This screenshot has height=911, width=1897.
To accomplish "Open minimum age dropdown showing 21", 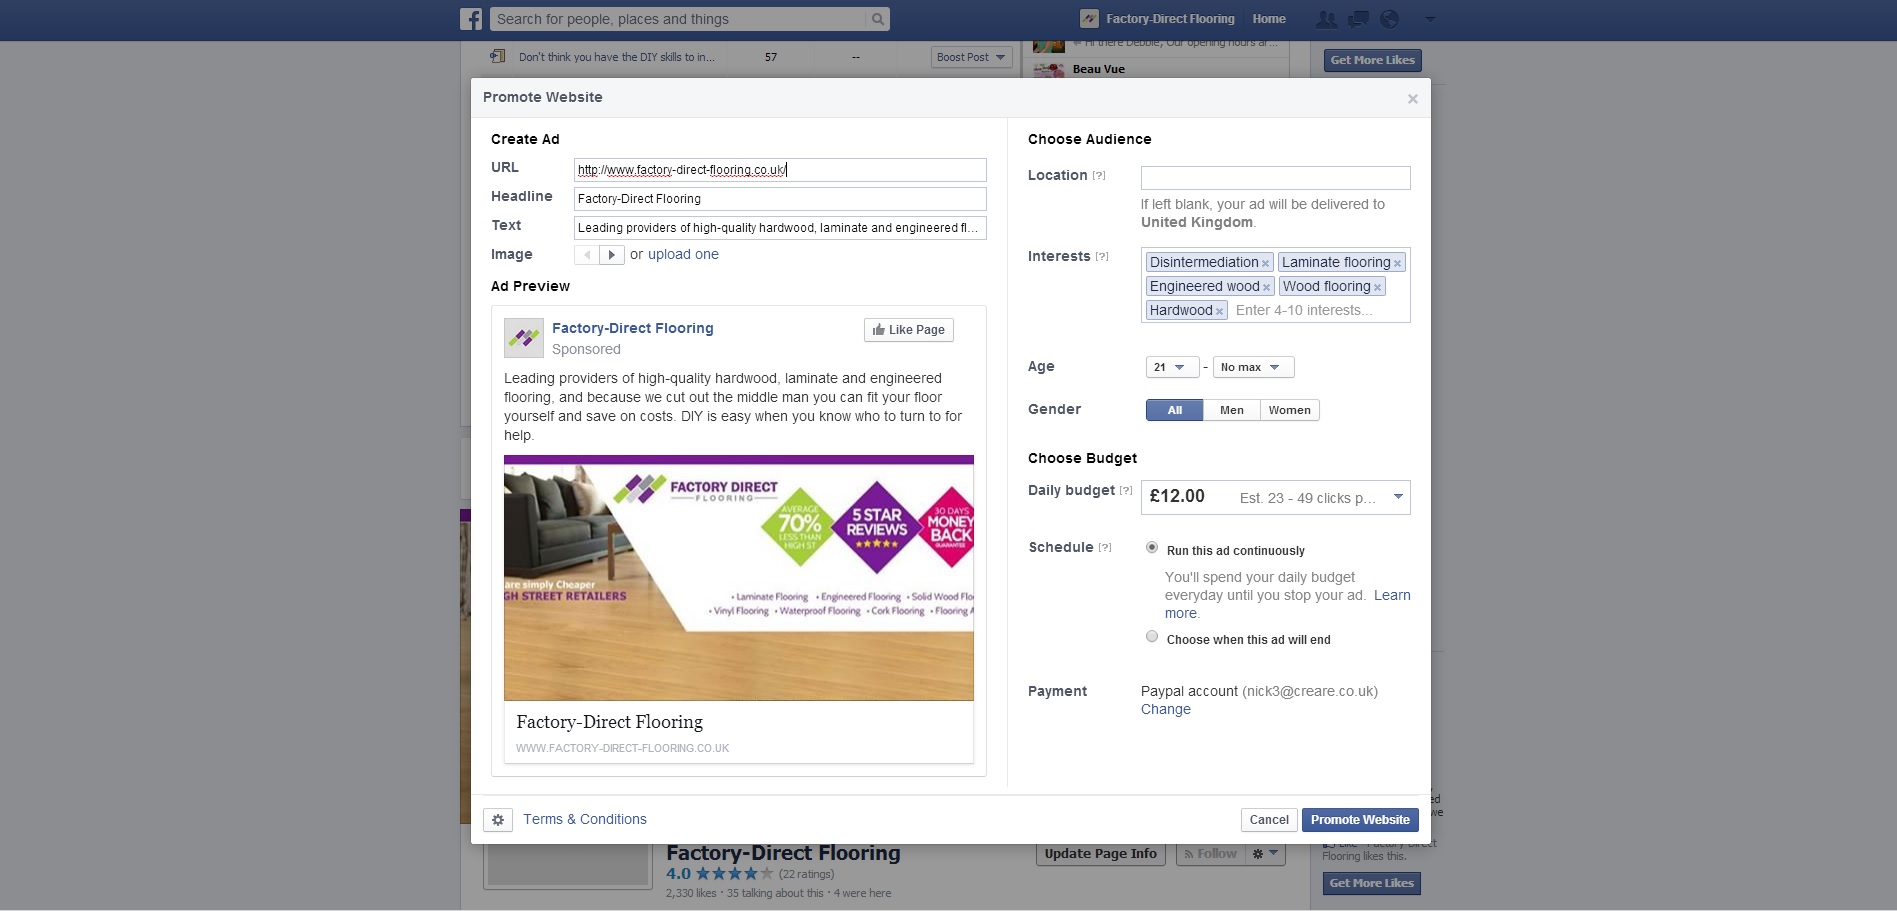I will (1172, 367).
